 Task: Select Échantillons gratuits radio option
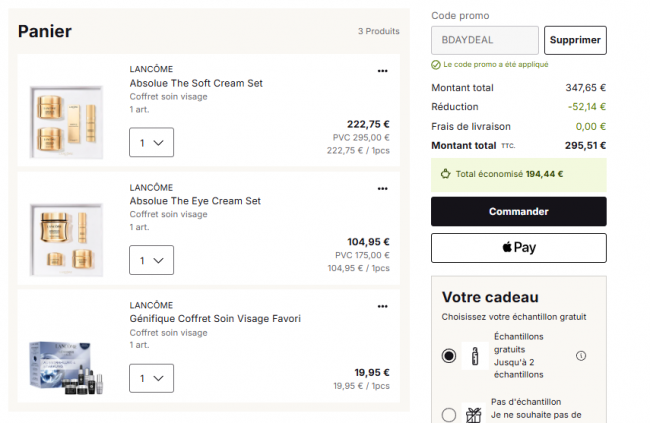[449, 356]
